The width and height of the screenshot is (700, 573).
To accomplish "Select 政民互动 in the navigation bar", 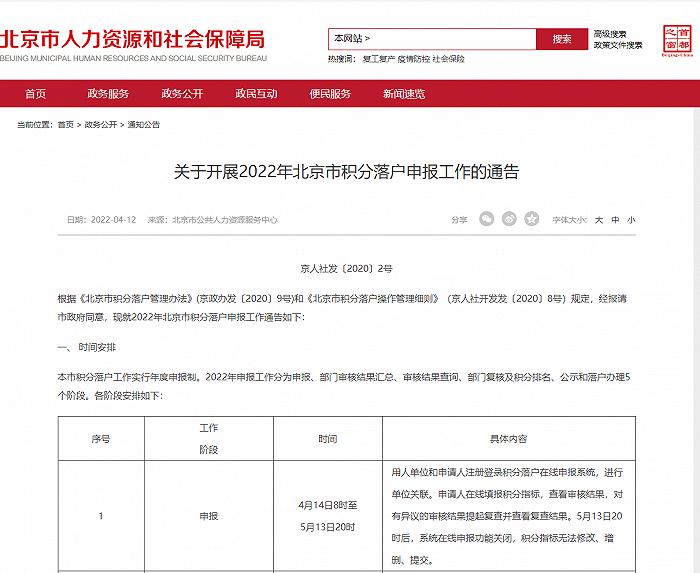I will [256, 94].
